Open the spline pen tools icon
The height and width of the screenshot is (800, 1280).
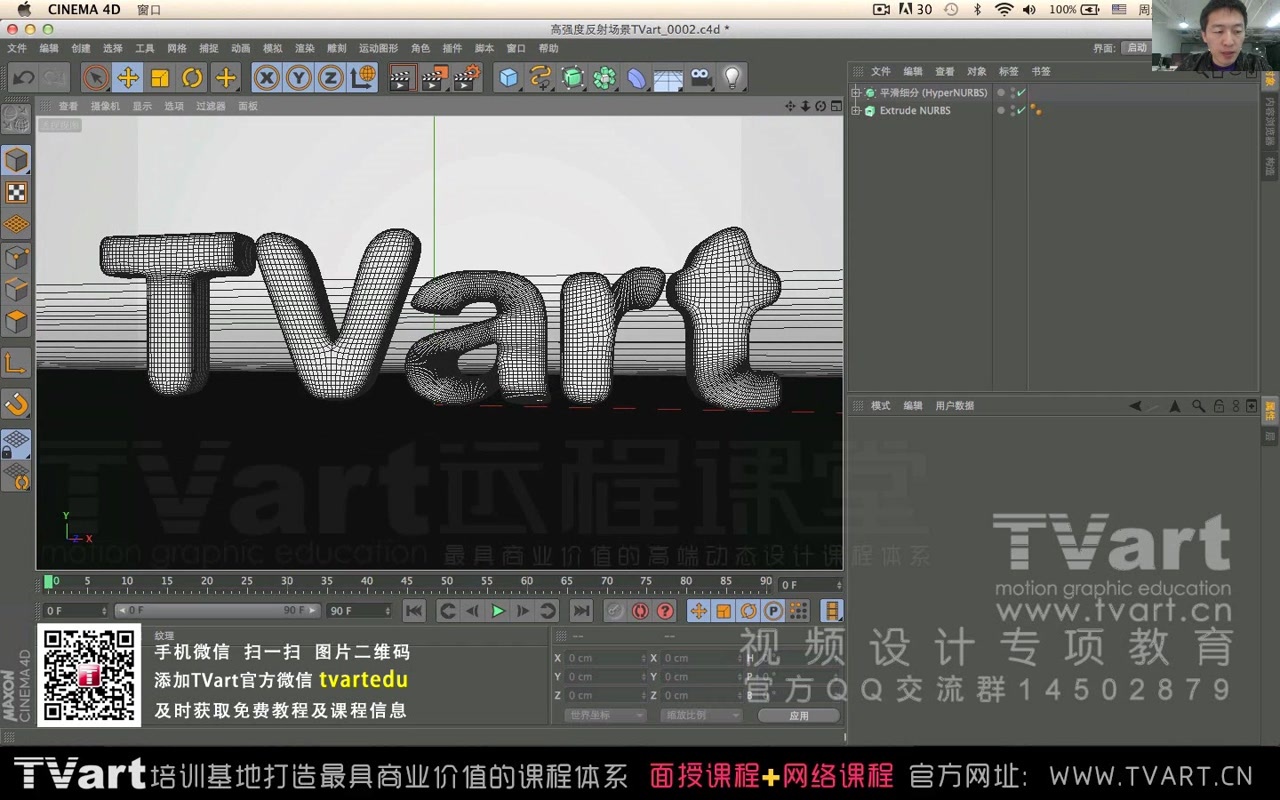(541, 77)
